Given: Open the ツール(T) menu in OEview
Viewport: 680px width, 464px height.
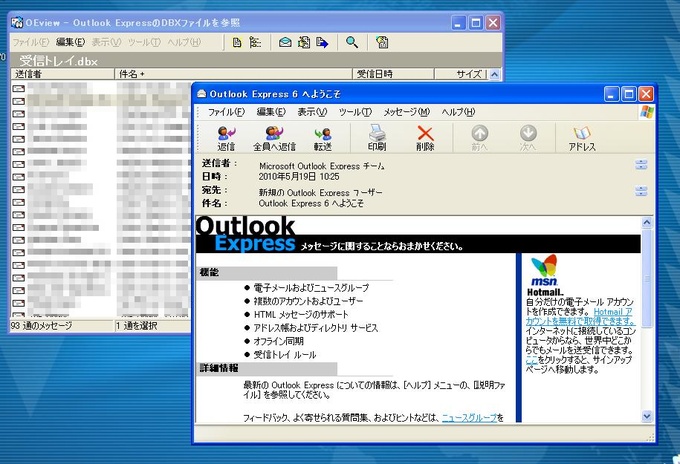Looking at the screenshot, I should 144,42.
